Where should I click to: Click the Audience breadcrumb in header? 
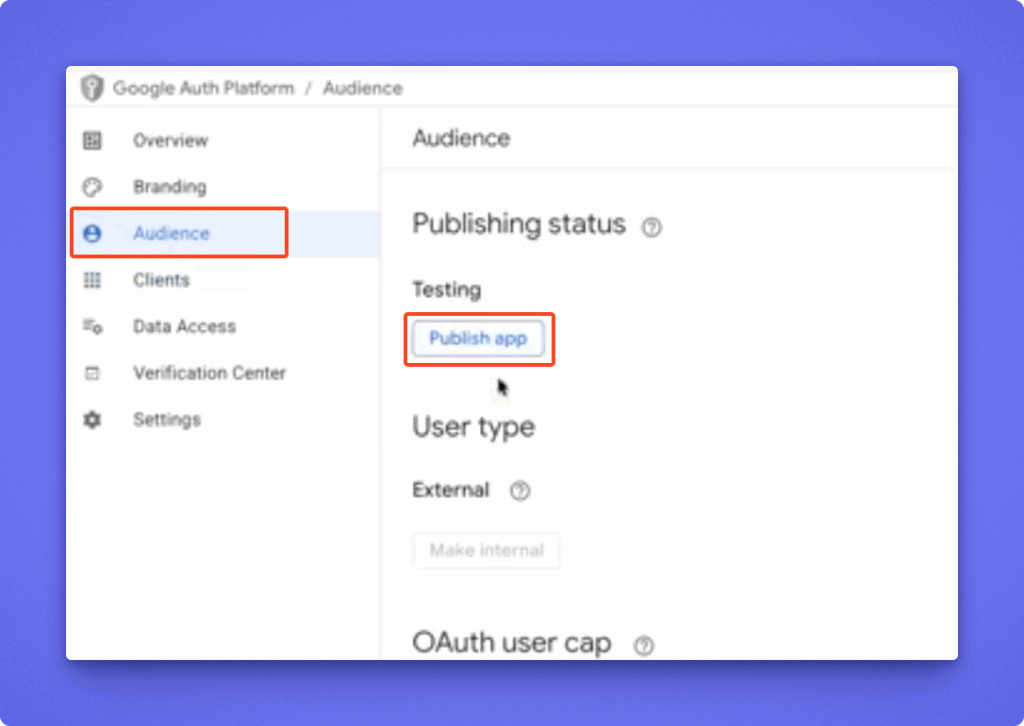point(362,88)
